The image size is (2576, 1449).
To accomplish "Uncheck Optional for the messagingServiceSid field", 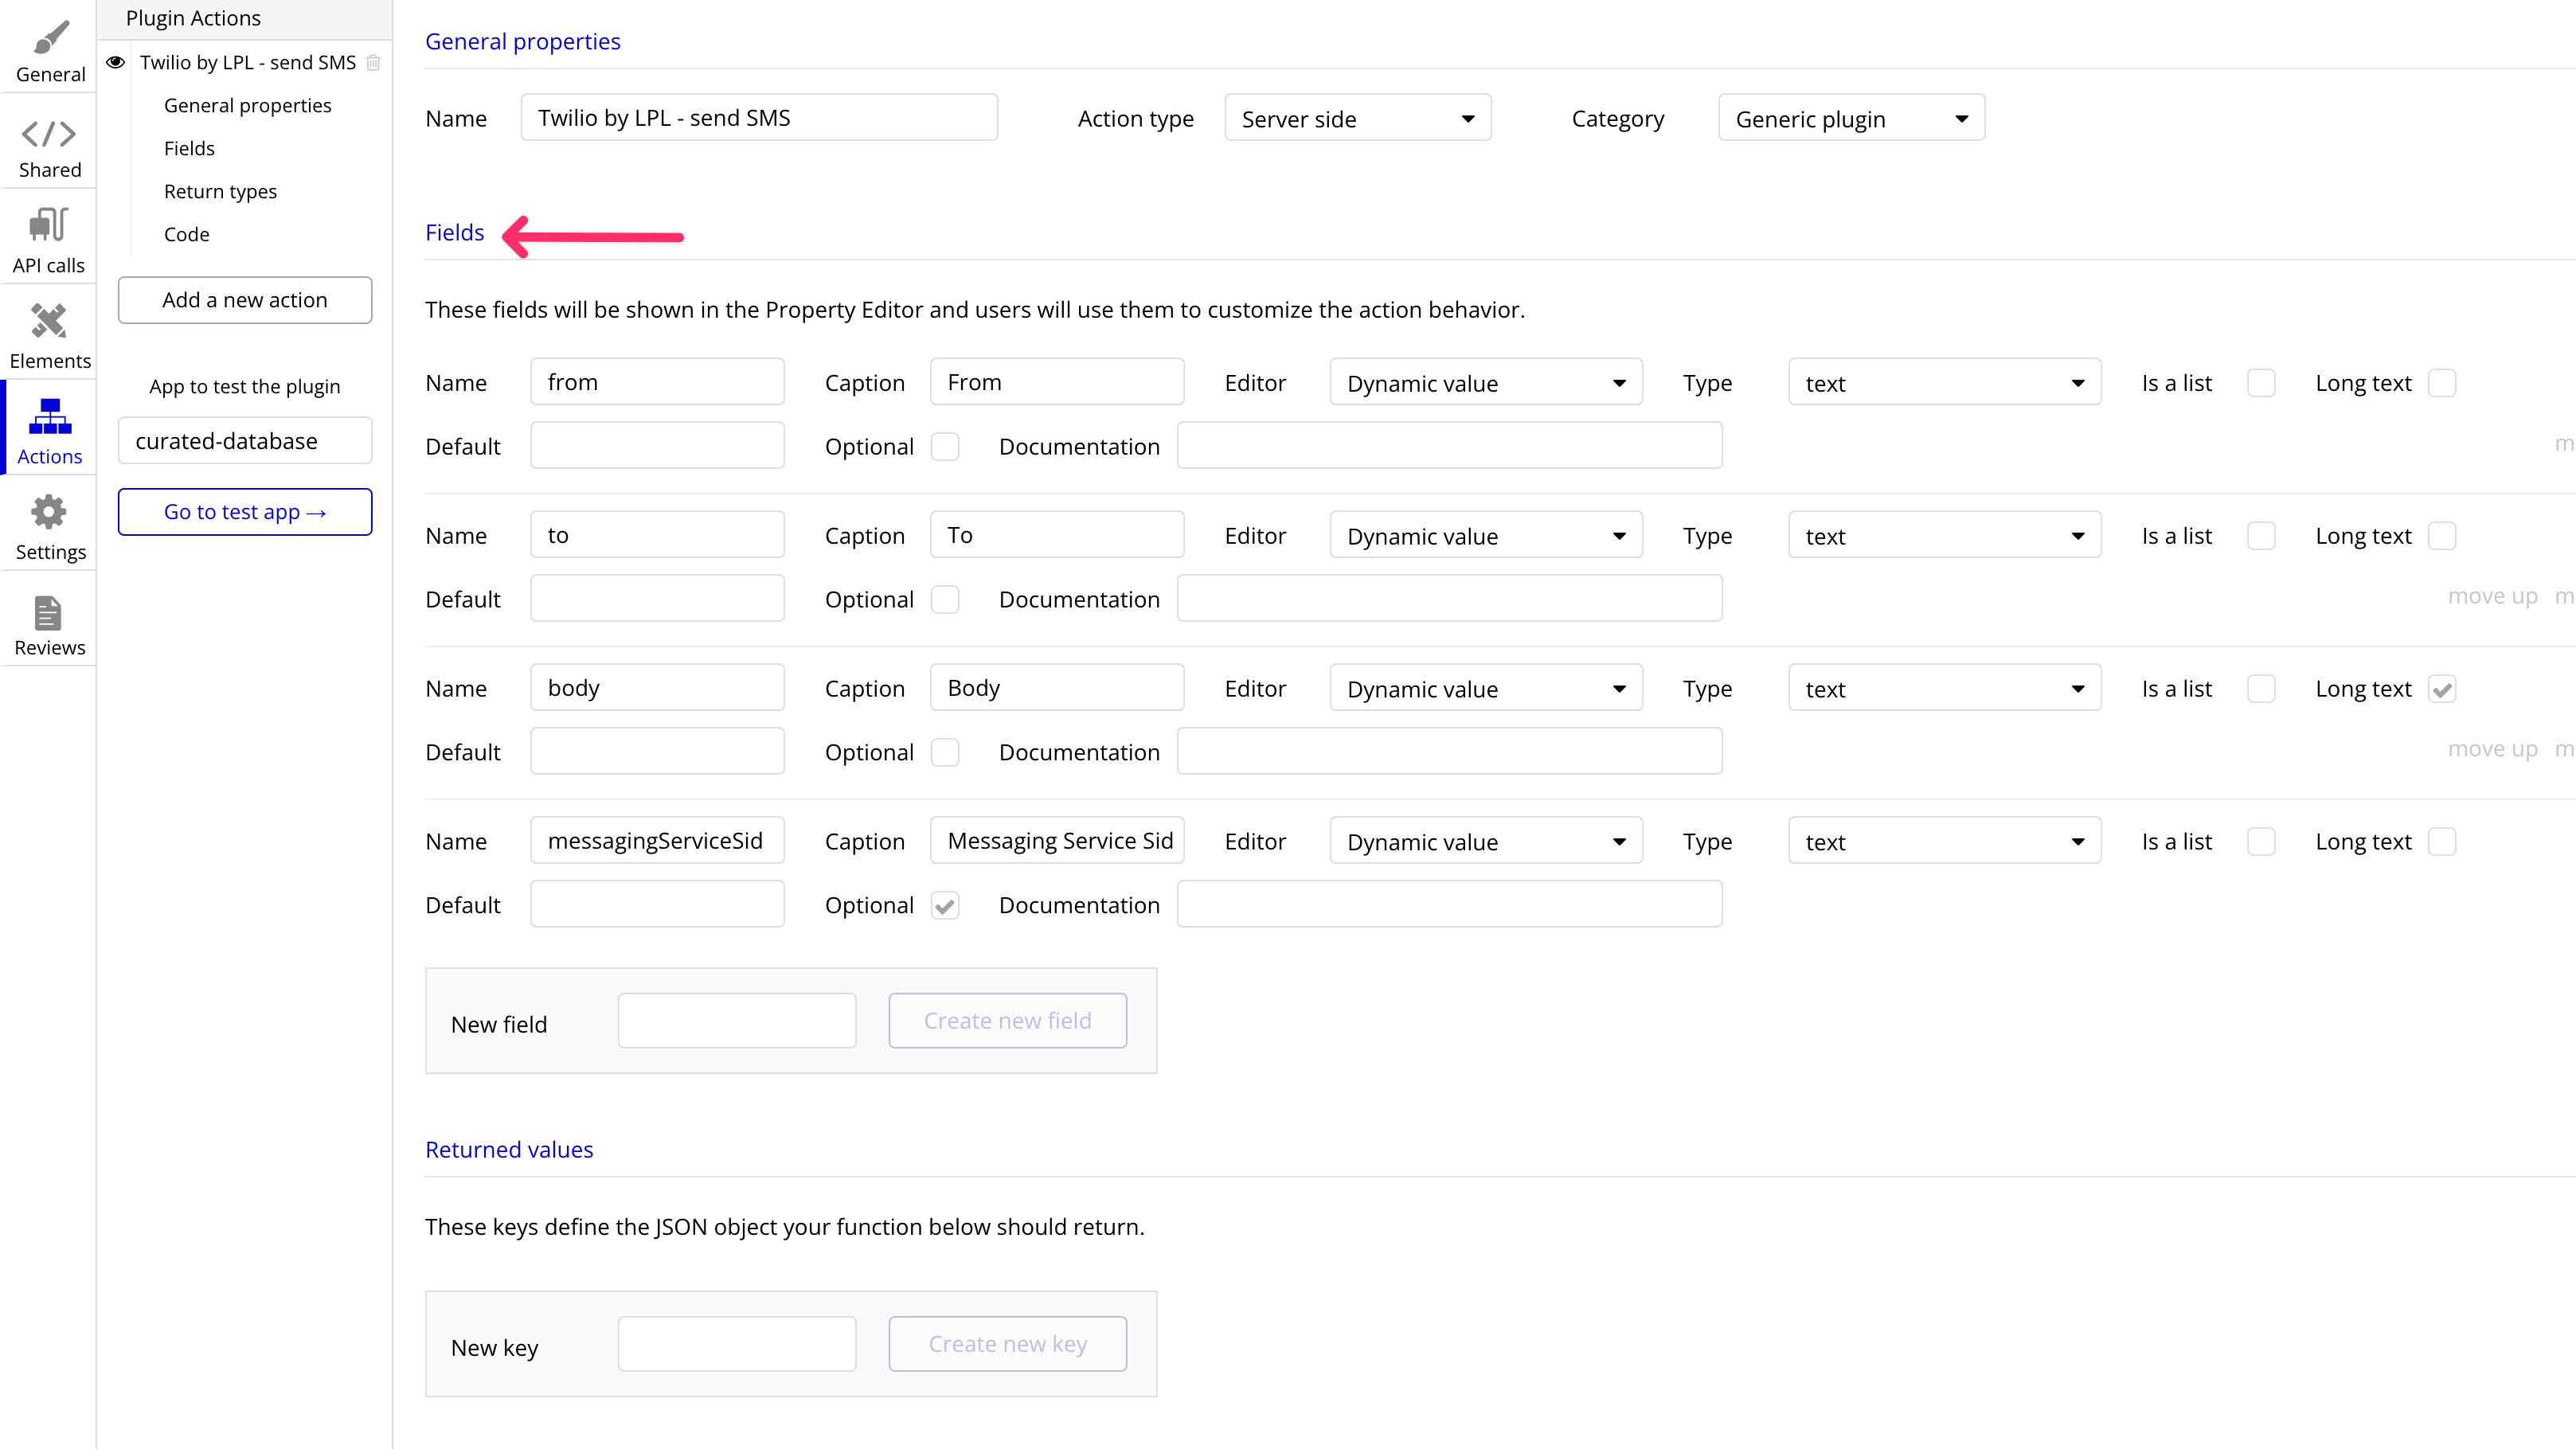I will 945,906.
